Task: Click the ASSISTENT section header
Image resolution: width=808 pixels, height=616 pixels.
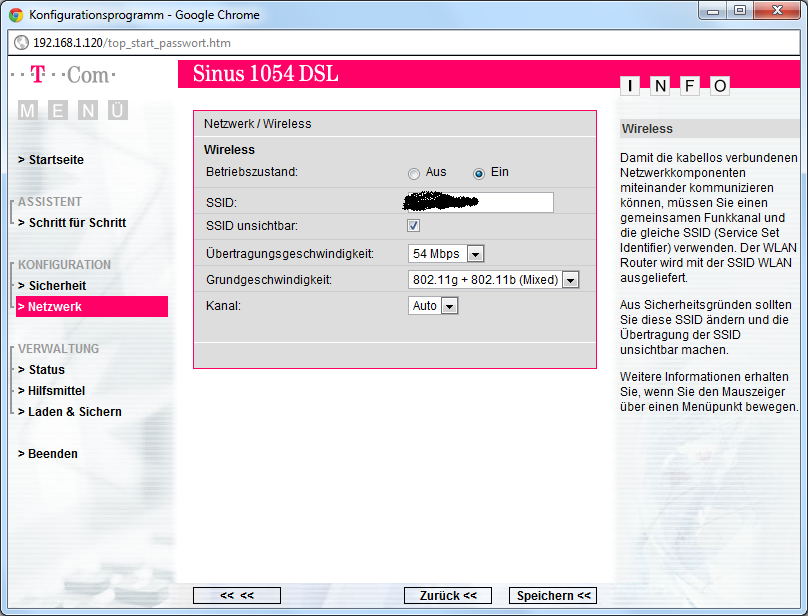Action: 50,202
